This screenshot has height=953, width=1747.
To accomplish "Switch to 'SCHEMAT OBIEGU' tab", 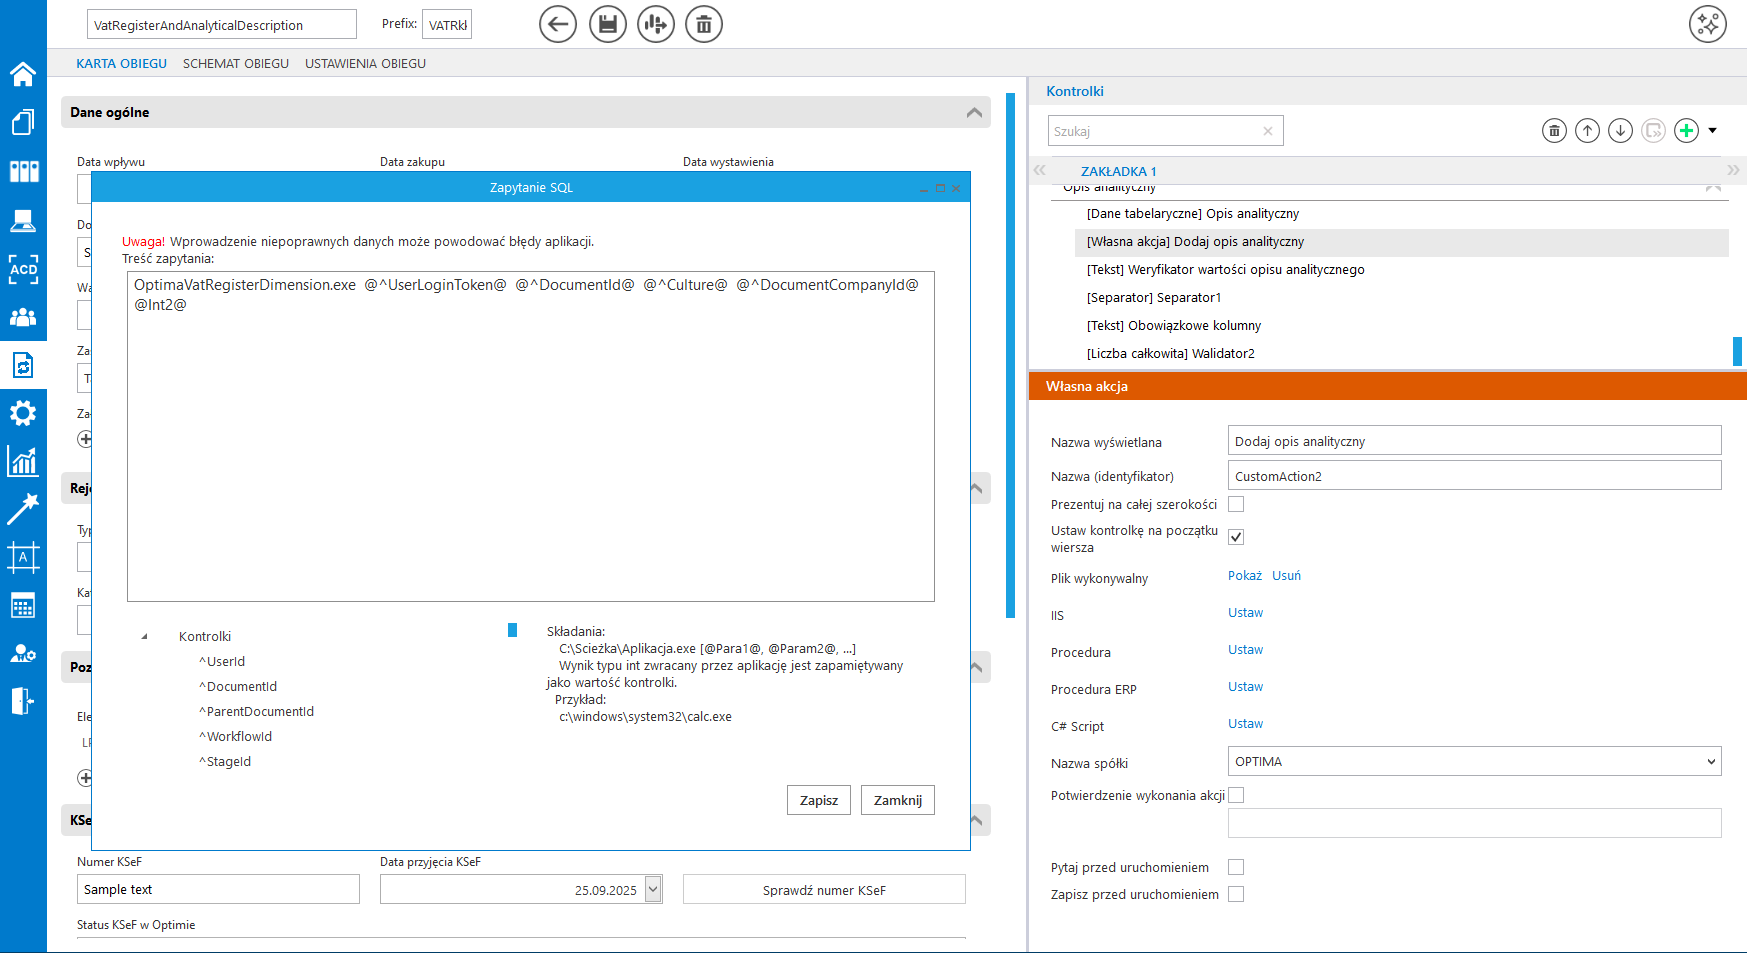I will (235, 63).
